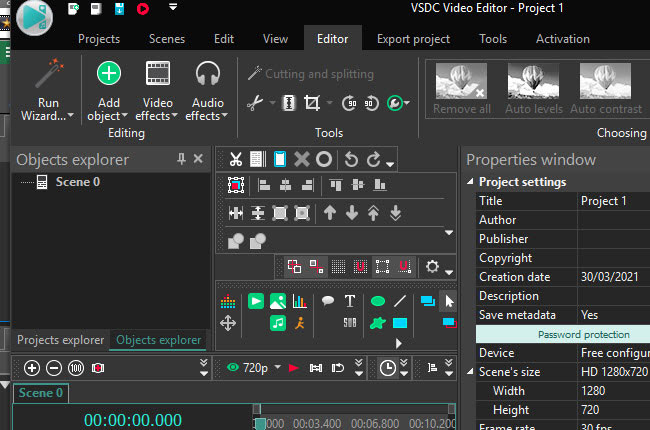Viewport: 650px width, 430px height.
Task: Open the Export project tab
Action: pyautogui.click(x=413, y=39)
